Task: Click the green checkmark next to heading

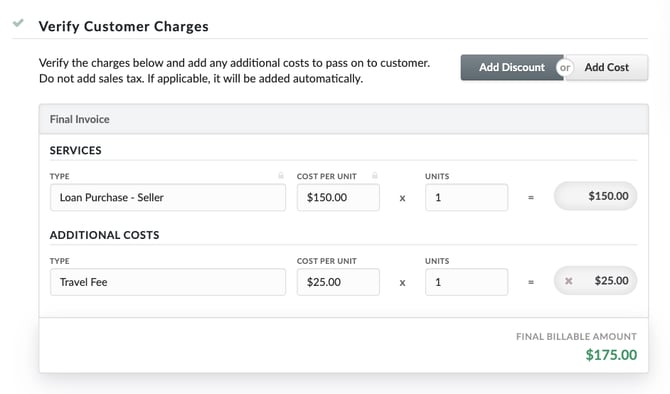Action: [18, 23]
